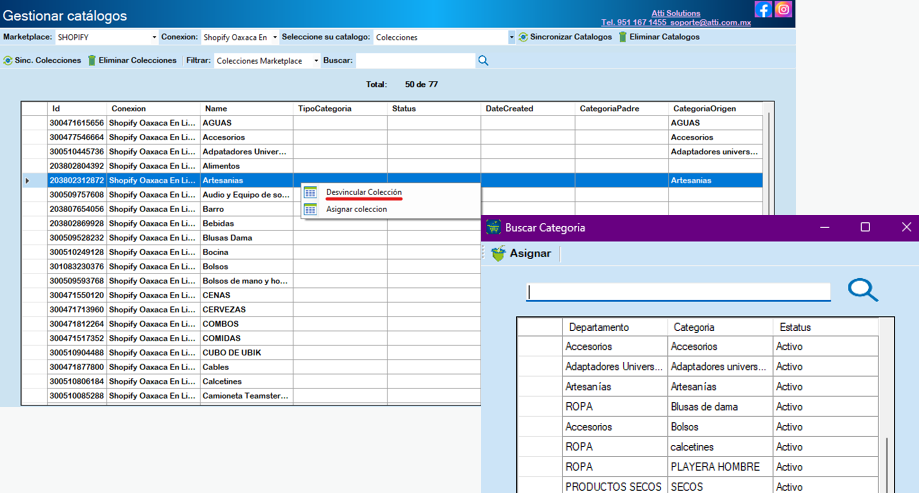Click the Asignar basket icon

[498, 254]
